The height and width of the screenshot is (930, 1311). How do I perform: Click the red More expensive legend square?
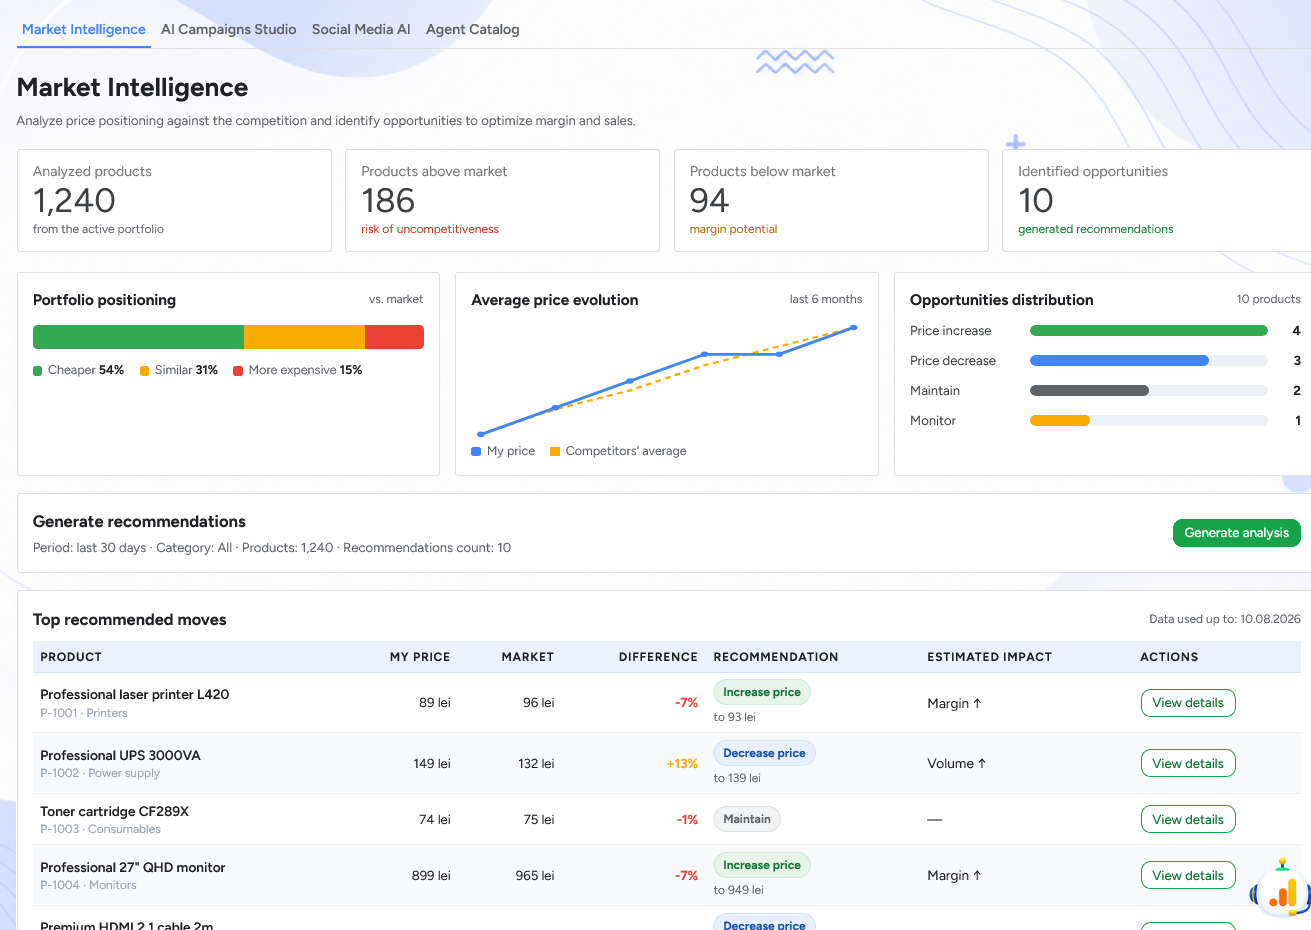[238, 371]
